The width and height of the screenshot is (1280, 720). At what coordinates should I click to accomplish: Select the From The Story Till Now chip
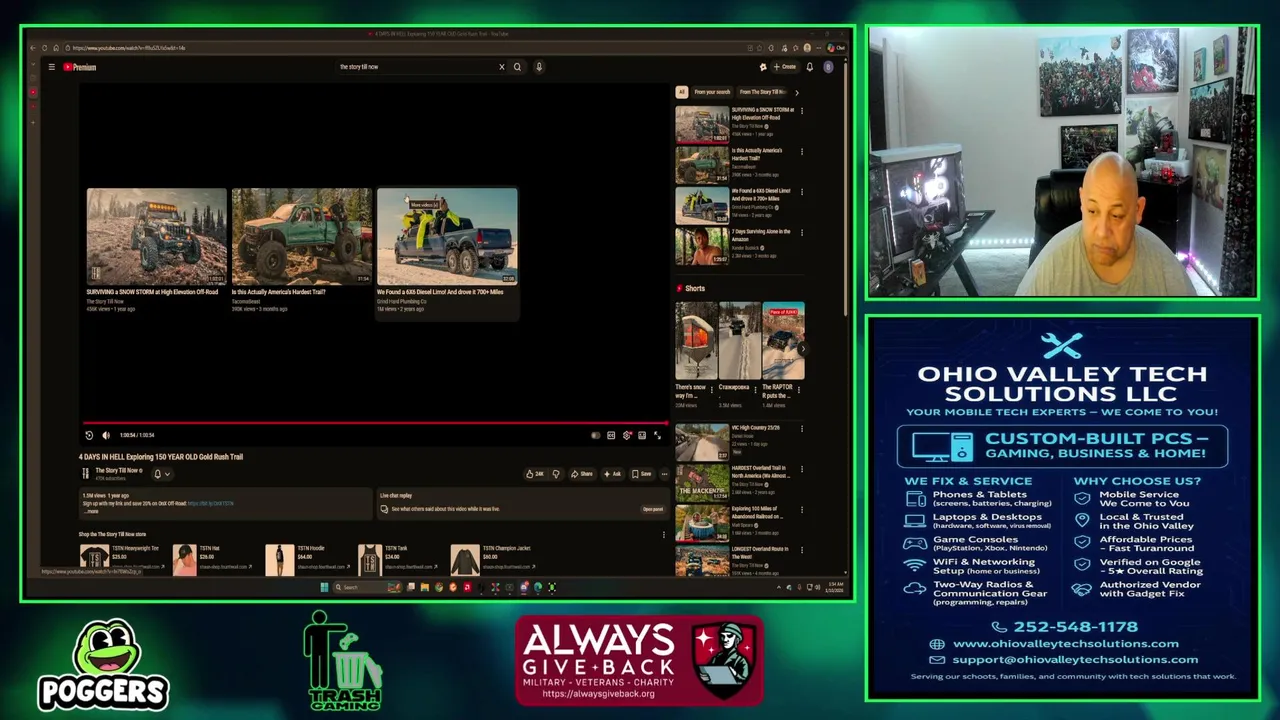point(763,92)
